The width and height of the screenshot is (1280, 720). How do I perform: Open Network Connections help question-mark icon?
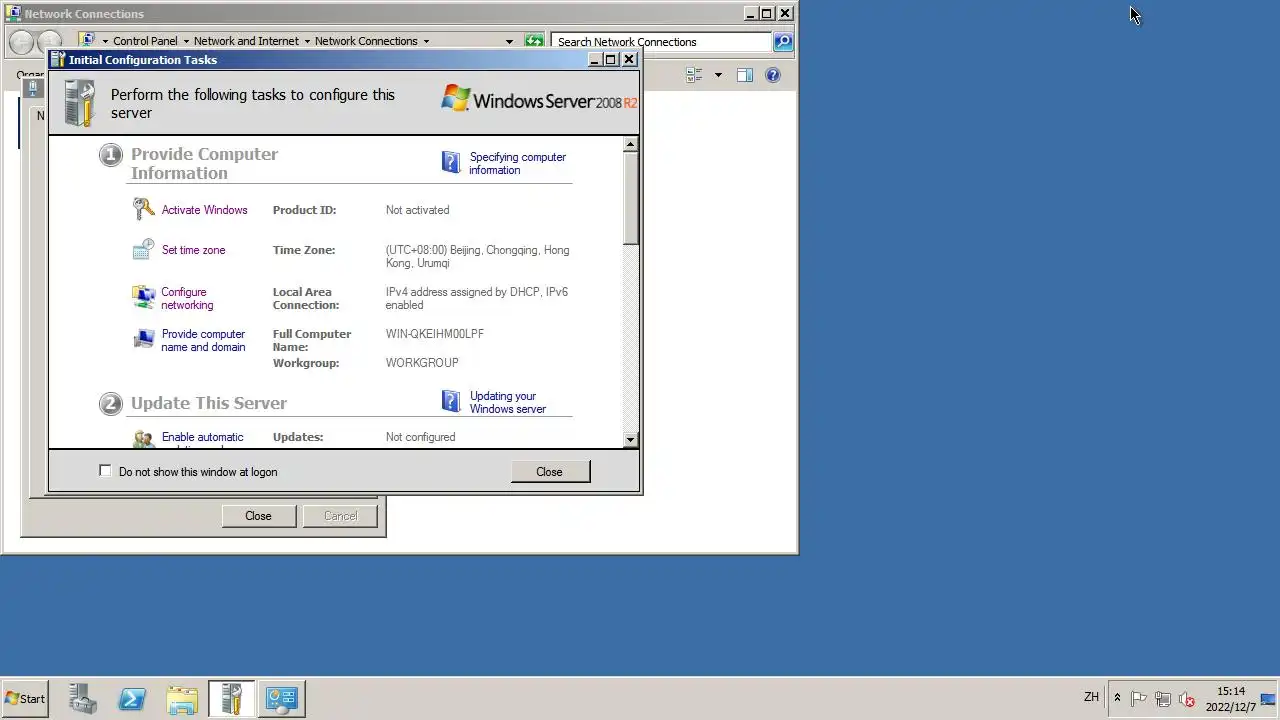[x=772, y=75]
